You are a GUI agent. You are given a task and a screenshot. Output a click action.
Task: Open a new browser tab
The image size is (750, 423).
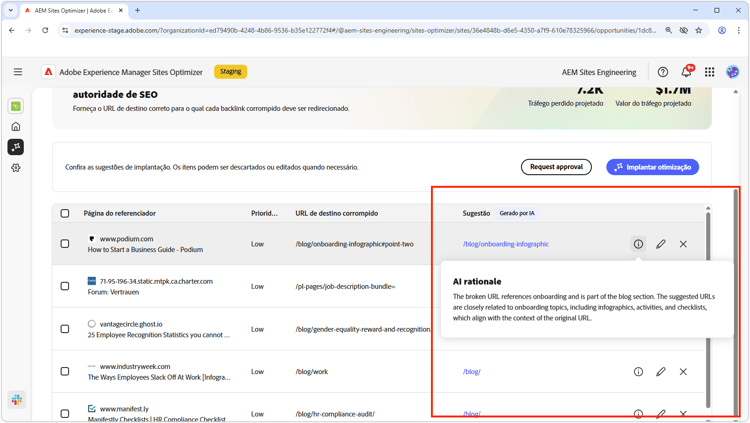137,10
